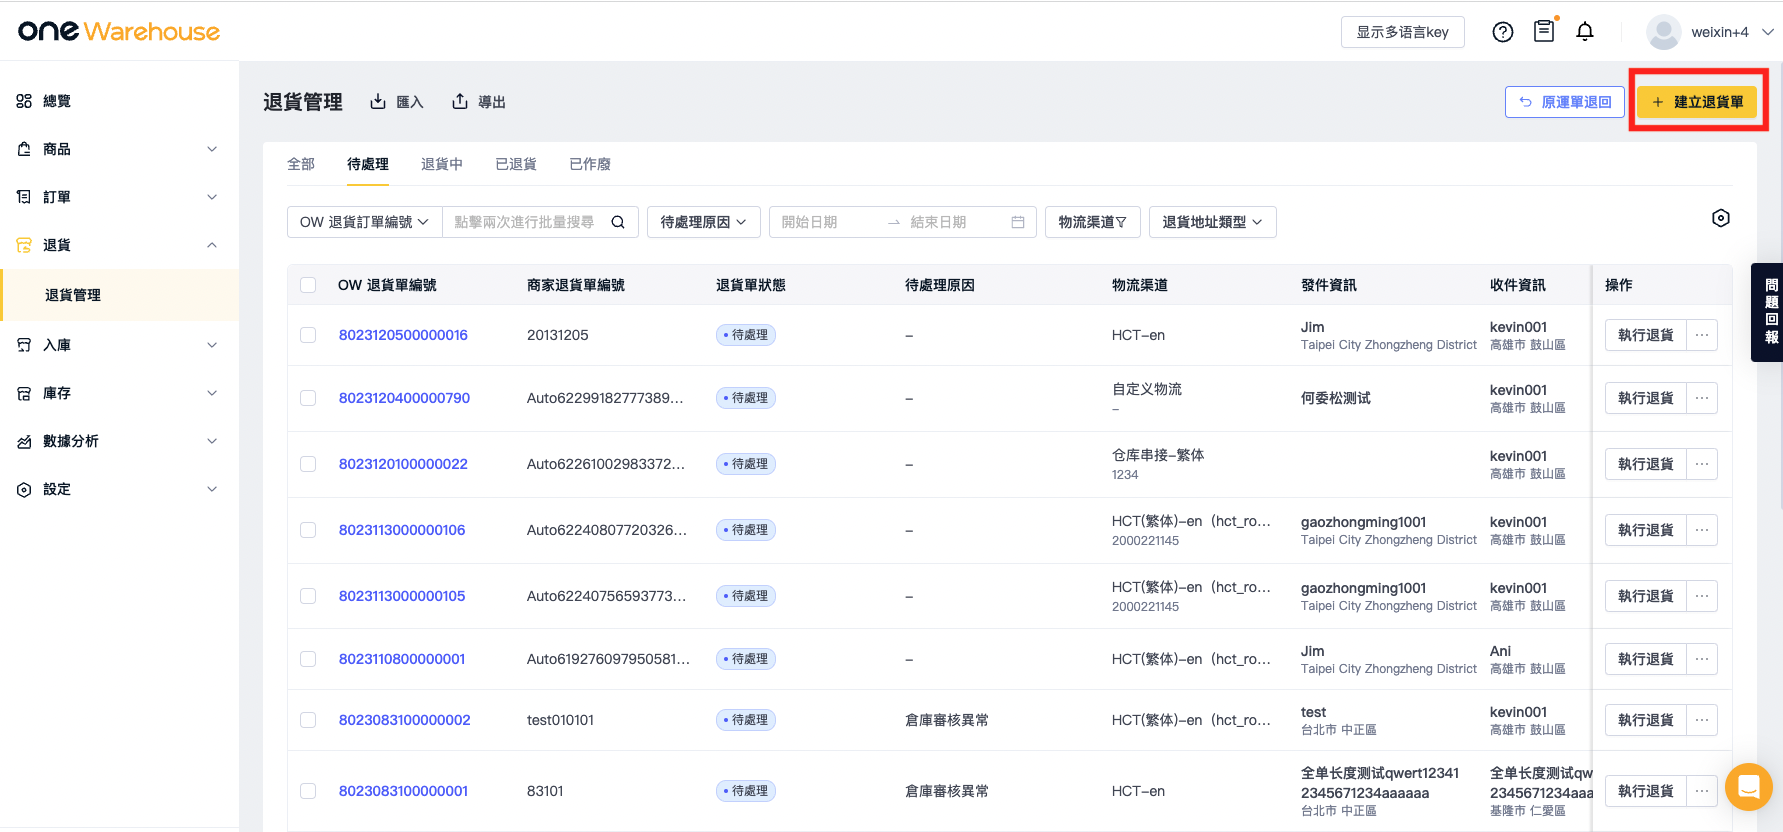Open notifications bell icon
This screenshot has height=832, width=1783.
point(1585,32)
